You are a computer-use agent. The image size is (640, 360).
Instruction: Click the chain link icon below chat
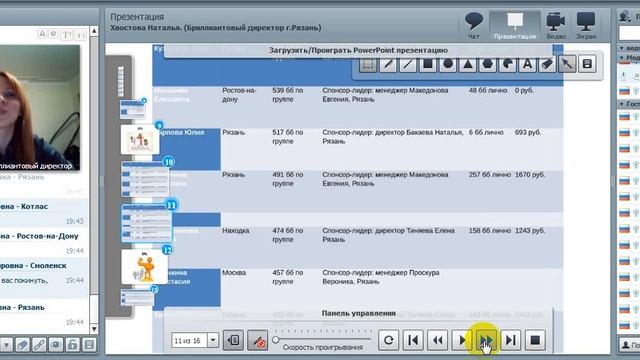click(x=39, y=345)
